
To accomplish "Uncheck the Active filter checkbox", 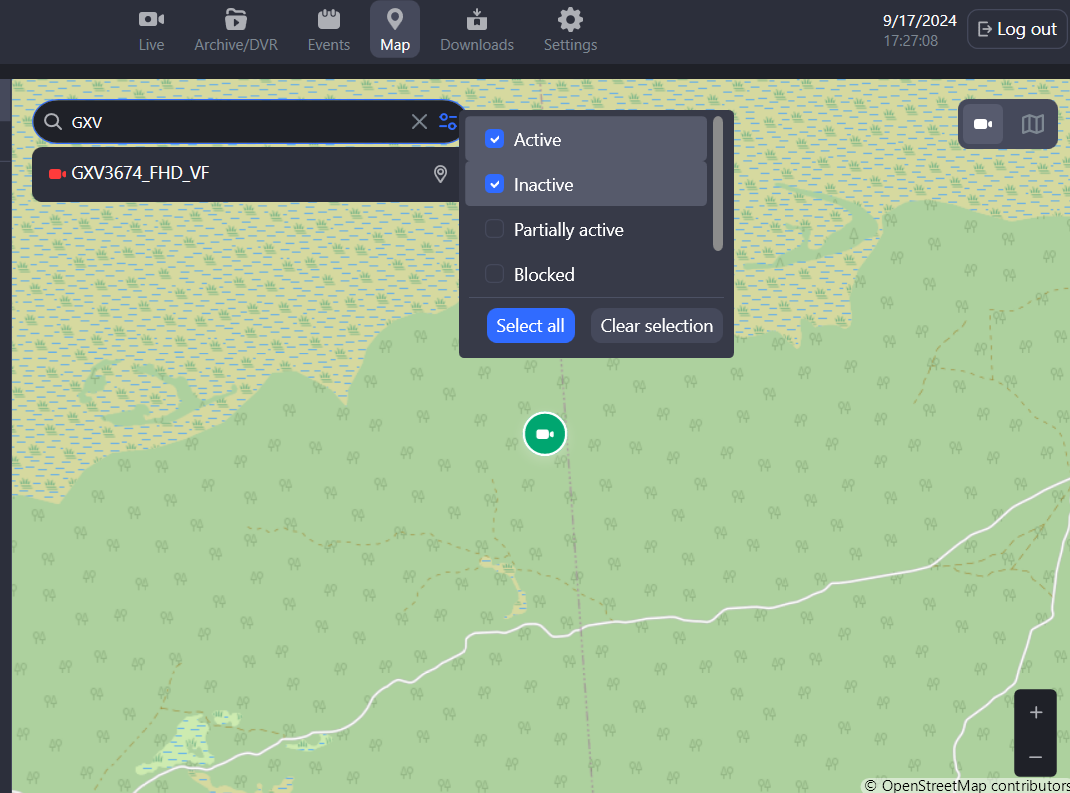I will pos(494,140).
